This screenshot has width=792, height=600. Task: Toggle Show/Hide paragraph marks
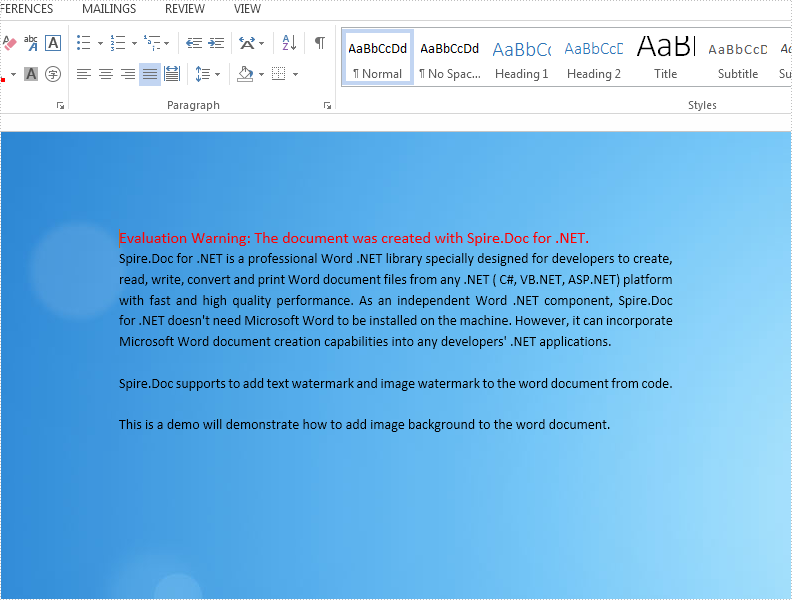tap(320, 43)
